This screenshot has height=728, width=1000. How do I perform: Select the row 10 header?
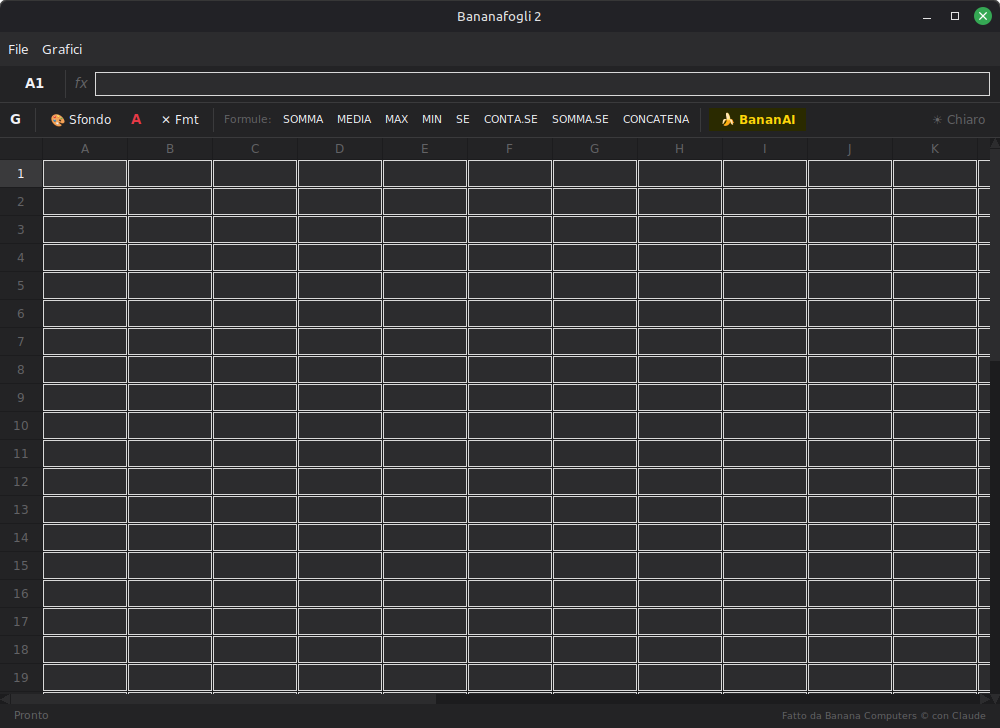(20, 425)
